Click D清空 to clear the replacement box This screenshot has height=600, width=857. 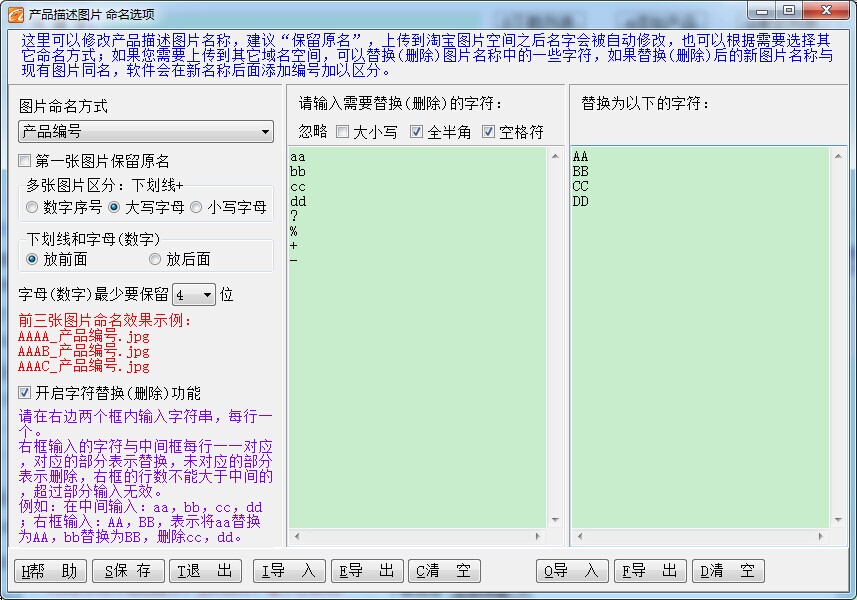point(727,571)
